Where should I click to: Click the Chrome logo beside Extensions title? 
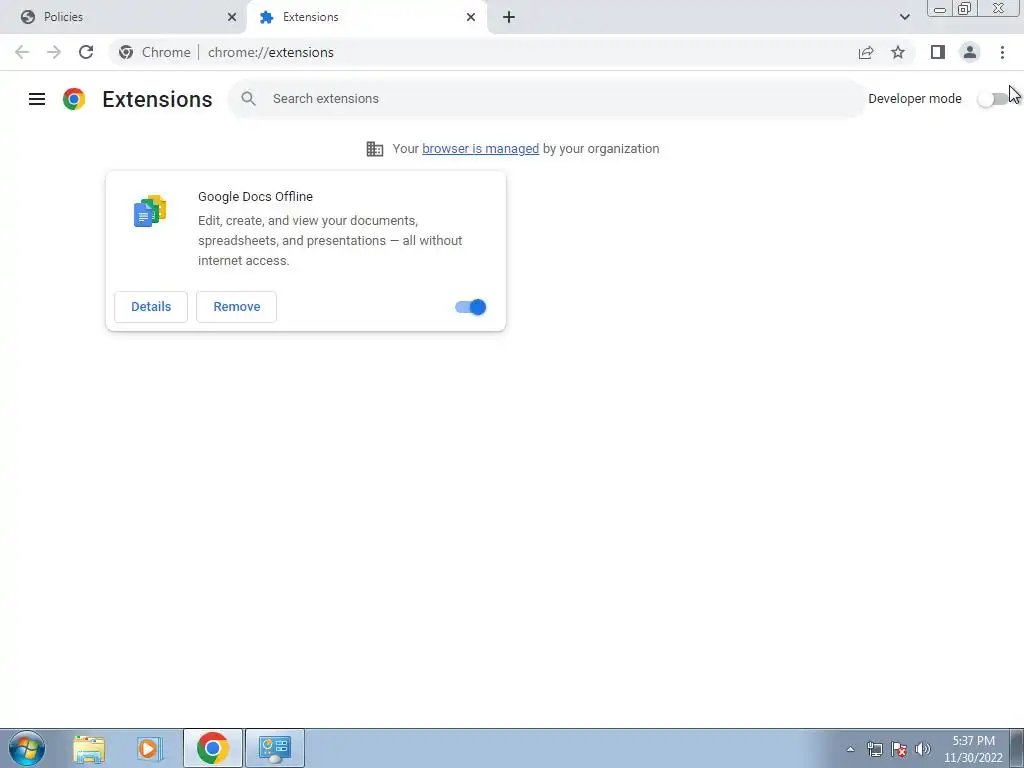pyautogui.click(x=74, y=99)
